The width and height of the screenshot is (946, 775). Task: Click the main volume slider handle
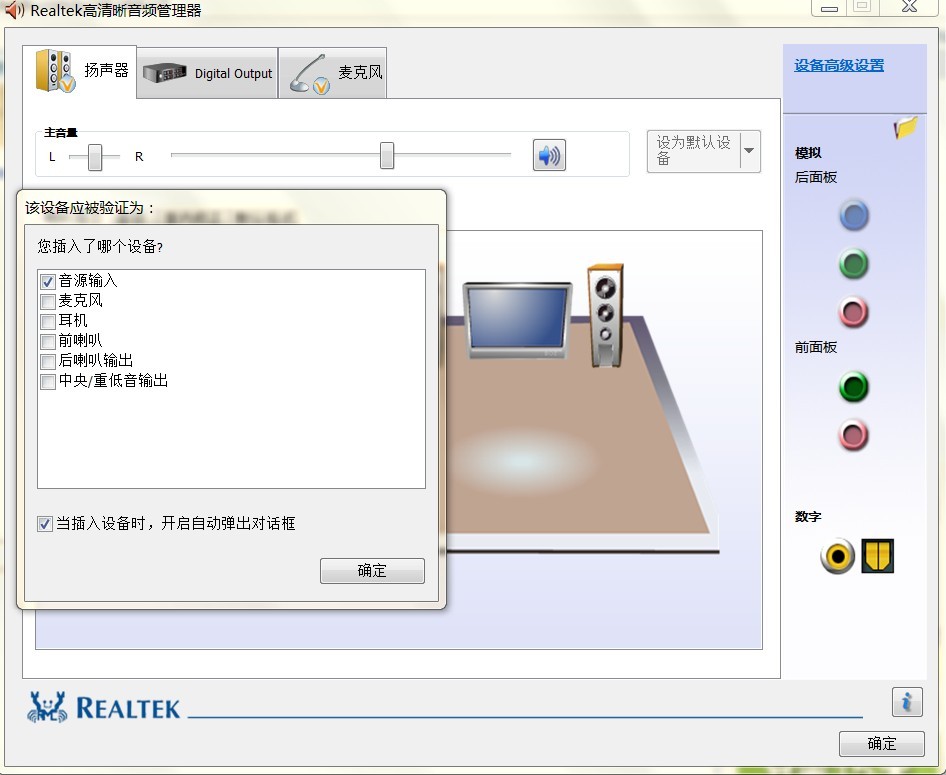tap(387, 155)
